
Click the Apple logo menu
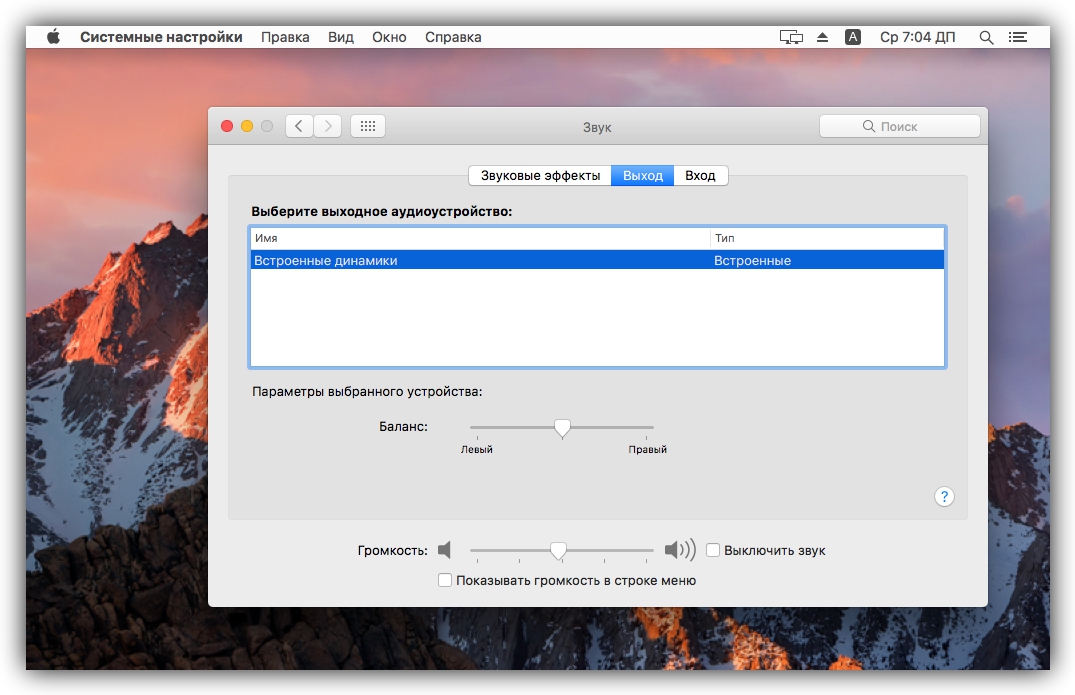point(53,37)
